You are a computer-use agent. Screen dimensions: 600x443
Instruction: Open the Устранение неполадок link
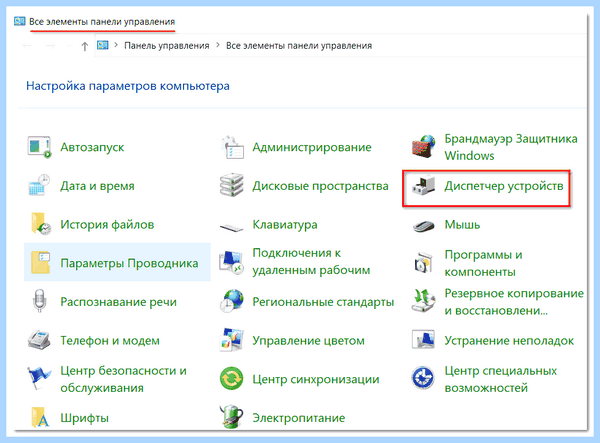click(509, 340)
